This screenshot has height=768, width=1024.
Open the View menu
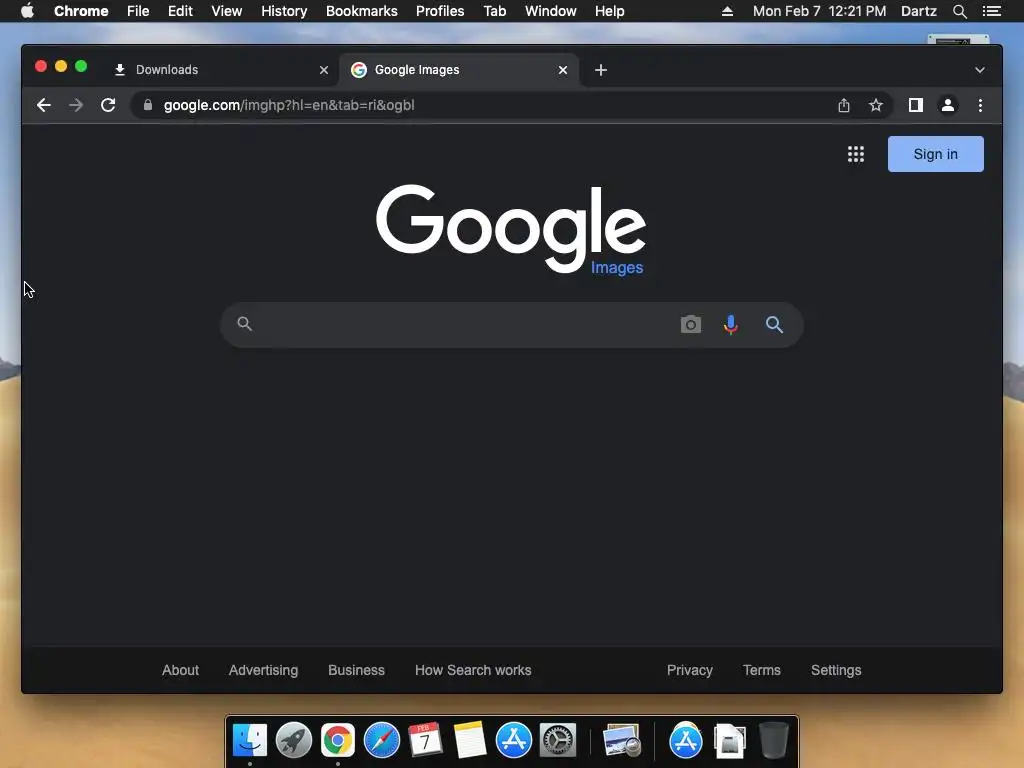coord(227,11)
